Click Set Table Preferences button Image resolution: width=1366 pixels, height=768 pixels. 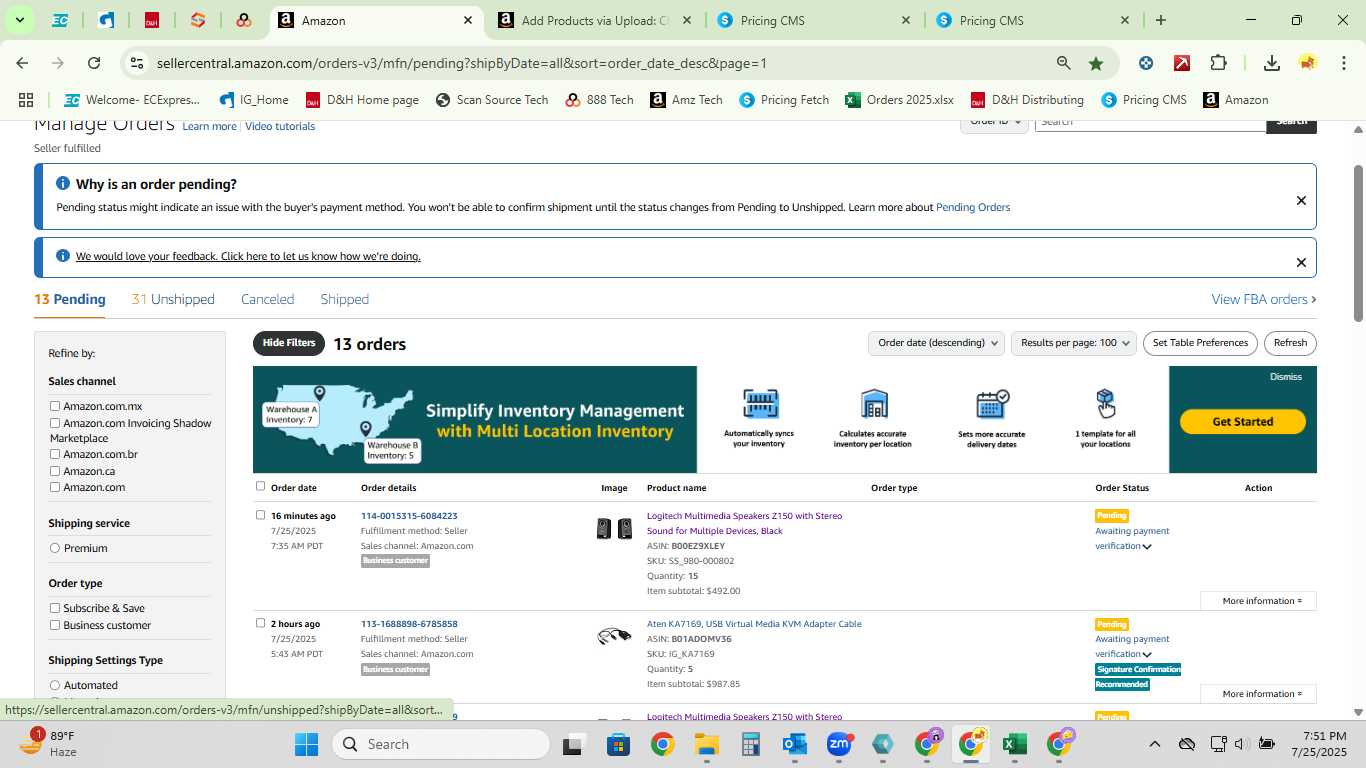pyautogui.click(x=1200, y=343)
